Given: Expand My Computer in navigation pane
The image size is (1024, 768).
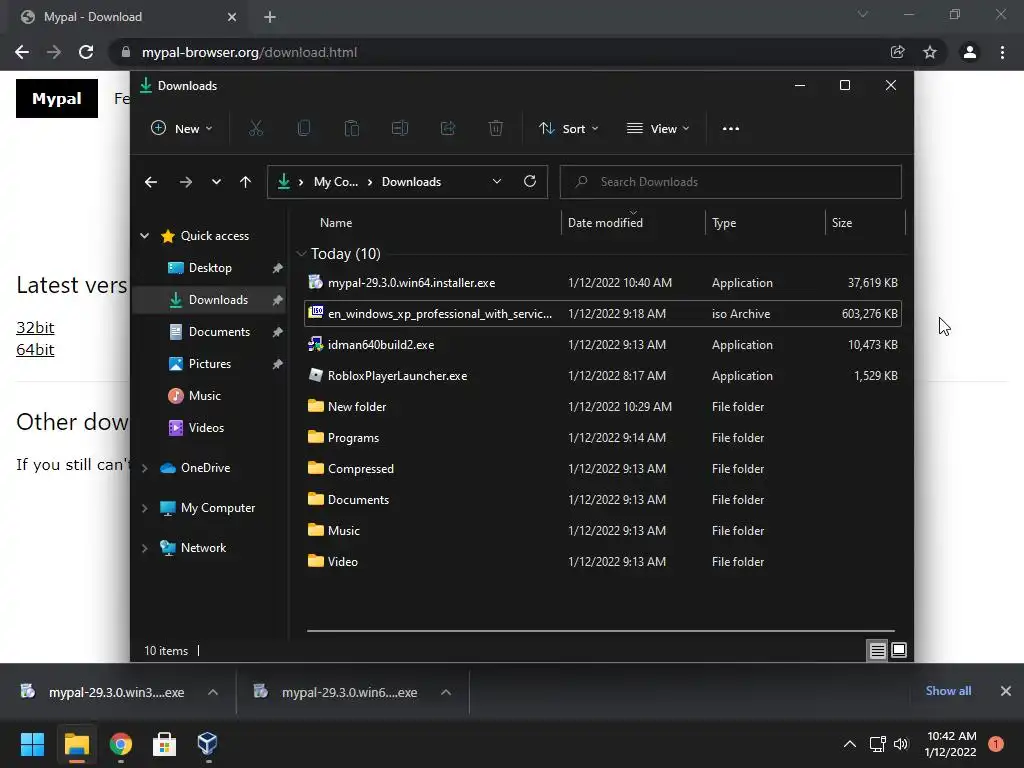Looking at the screenshot, I should [x=144, y=508].
